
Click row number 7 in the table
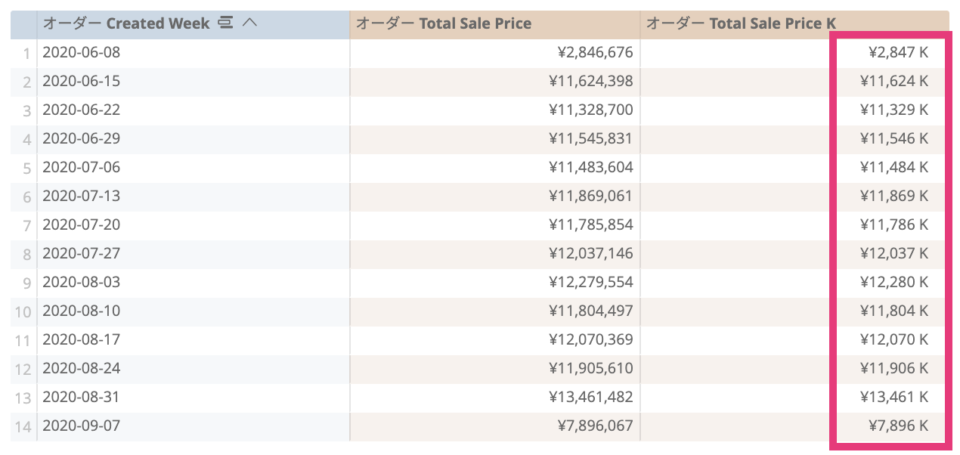pos(26,226)
